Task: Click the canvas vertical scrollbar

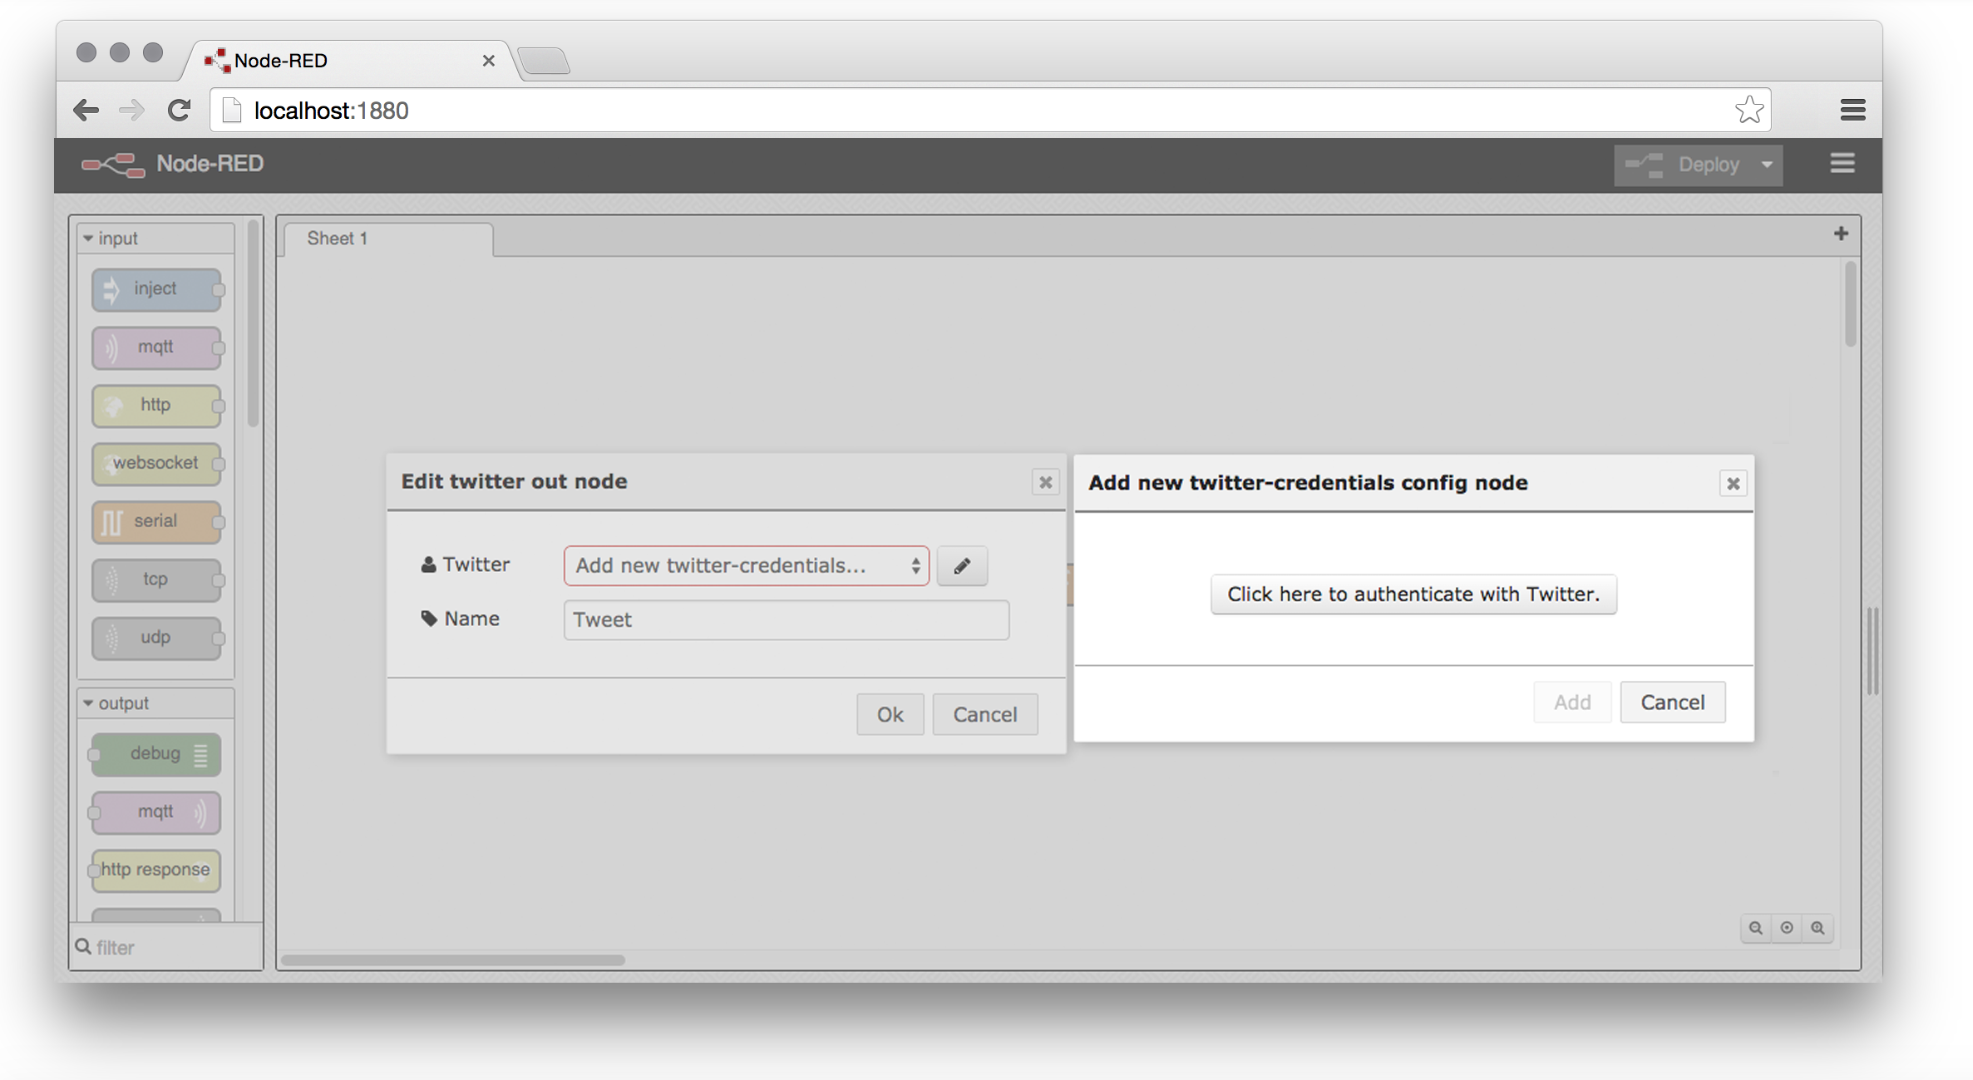Action: point(1850,305)
